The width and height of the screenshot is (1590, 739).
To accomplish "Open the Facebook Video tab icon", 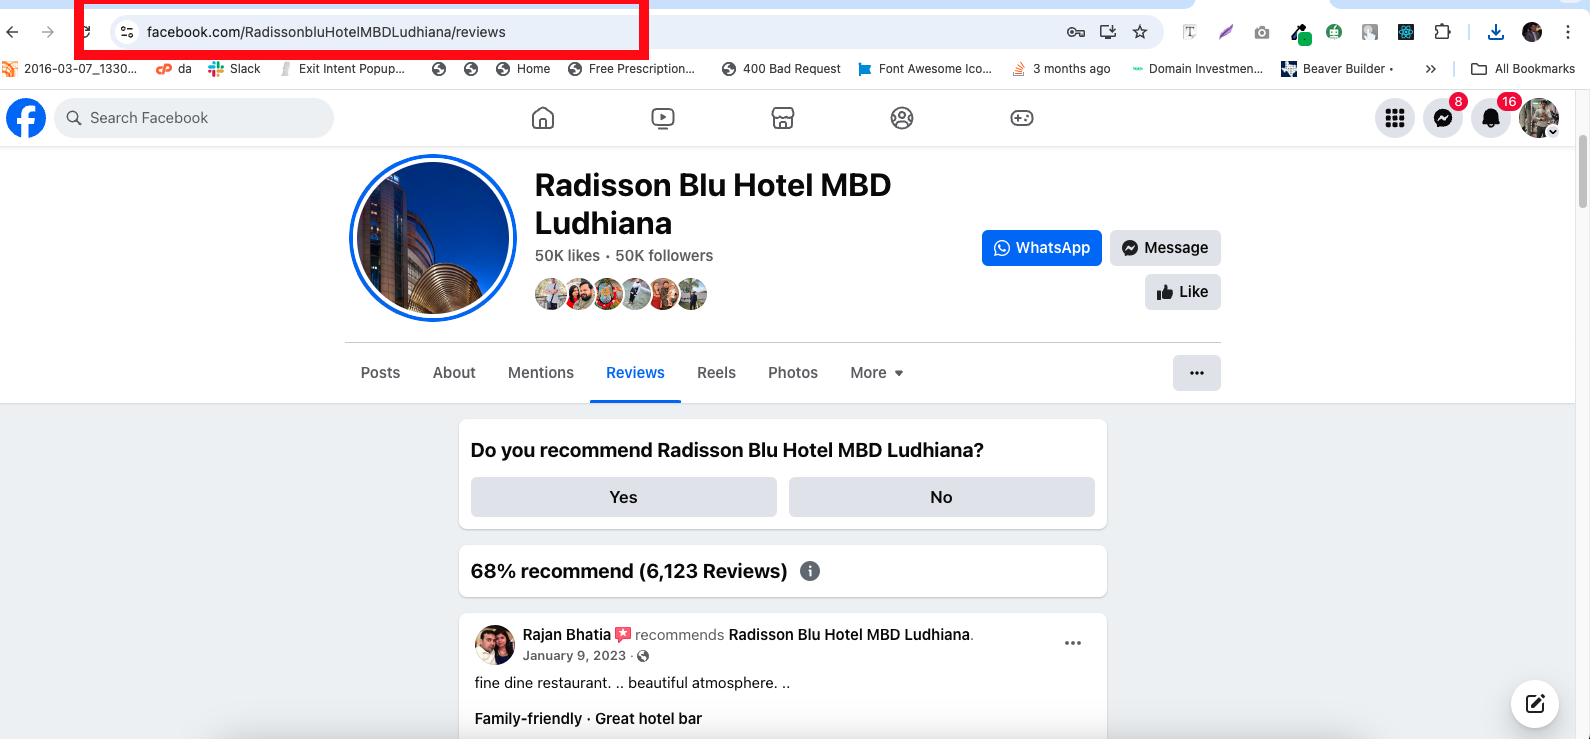I will [662, 118].
